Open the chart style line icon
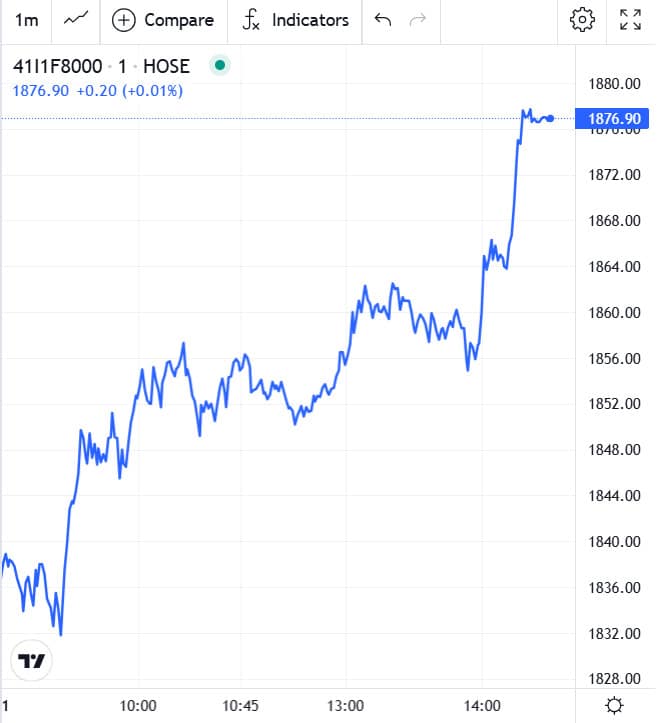This screenshot has width=667, height=723. [x=76, y=19]
